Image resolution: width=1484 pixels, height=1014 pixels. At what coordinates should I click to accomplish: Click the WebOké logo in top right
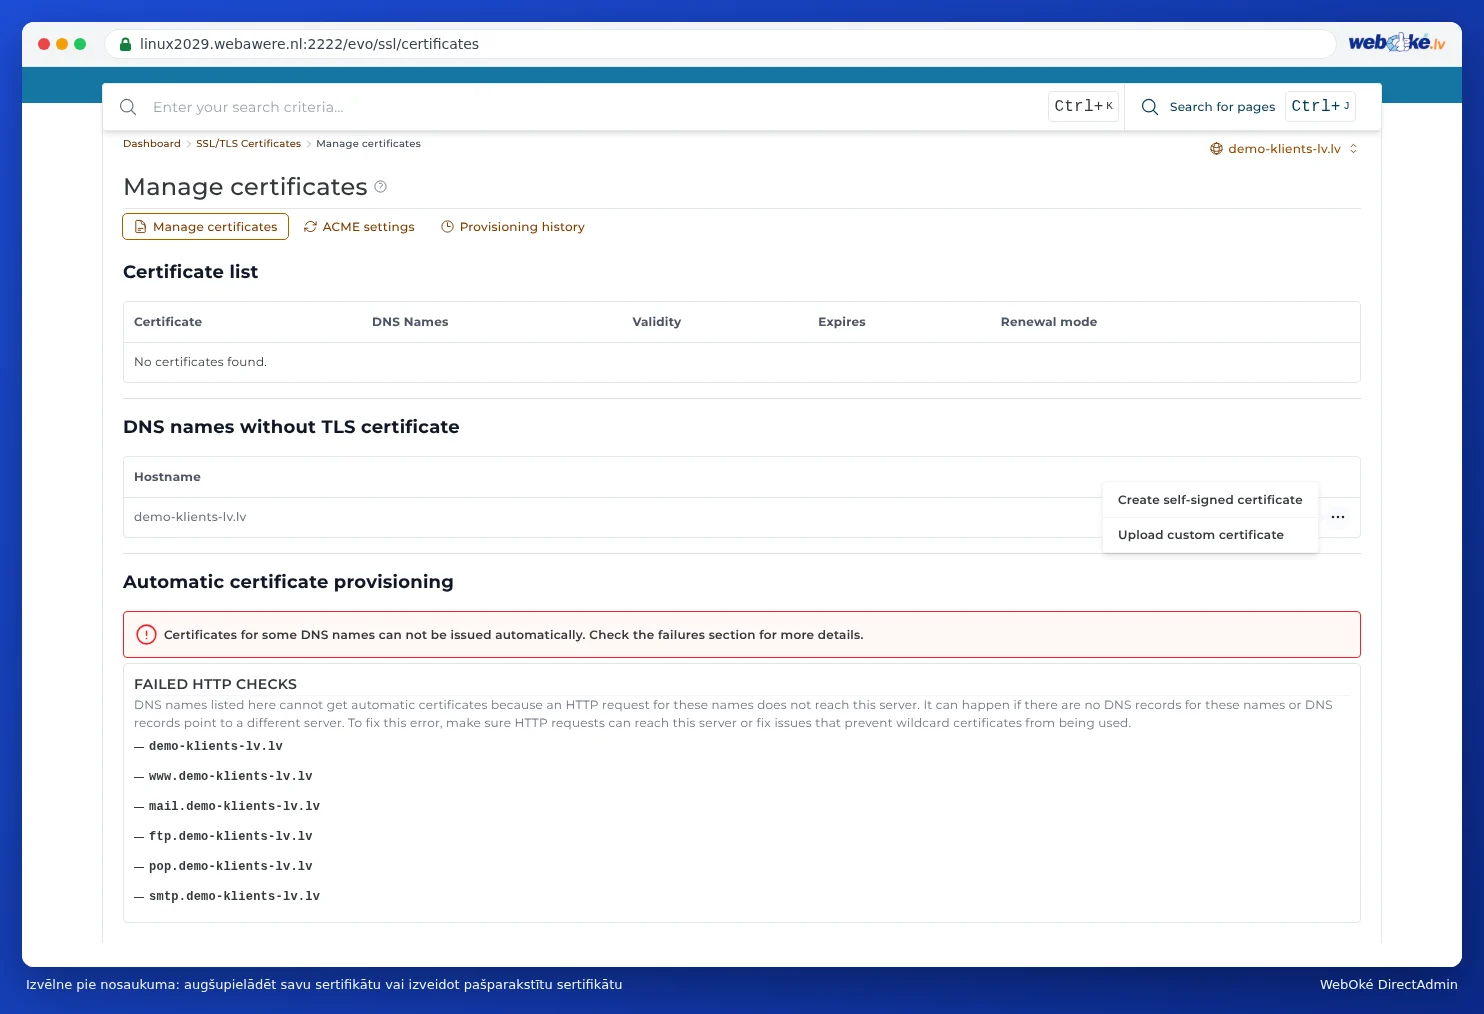click(x=1397, y=42)
